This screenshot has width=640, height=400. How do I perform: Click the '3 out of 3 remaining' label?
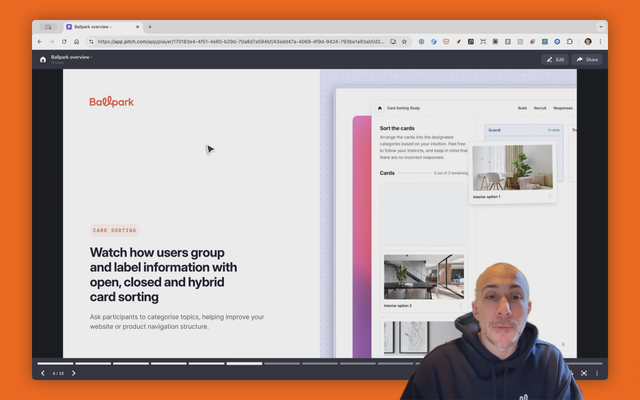click(451, 173)
